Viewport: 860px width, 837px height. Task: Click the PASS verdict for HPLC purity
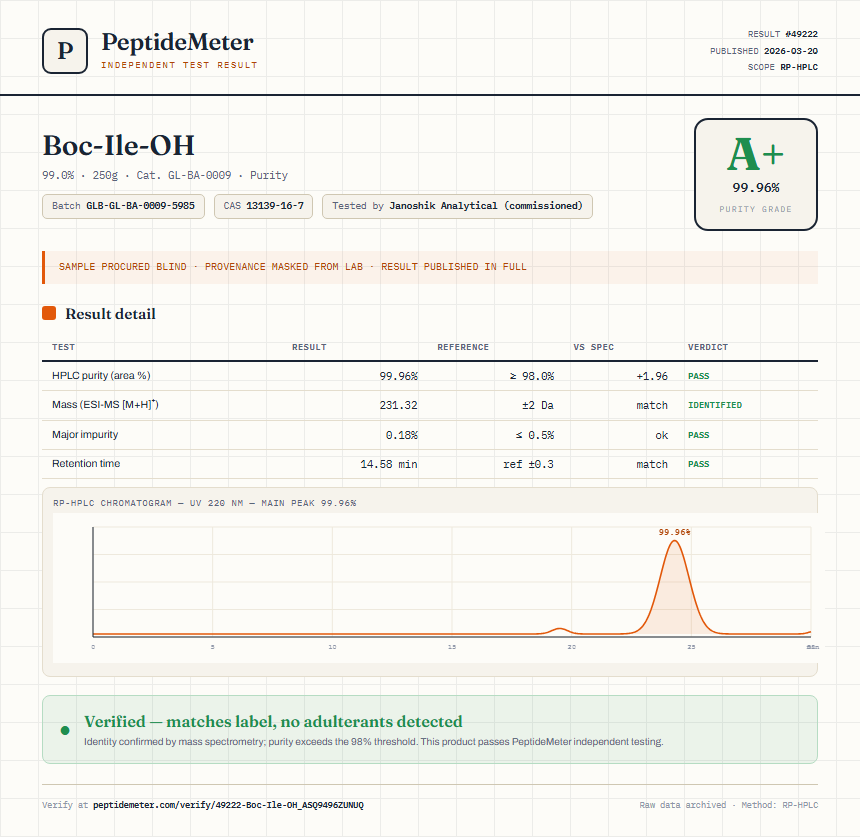click(x=698, y=376)
